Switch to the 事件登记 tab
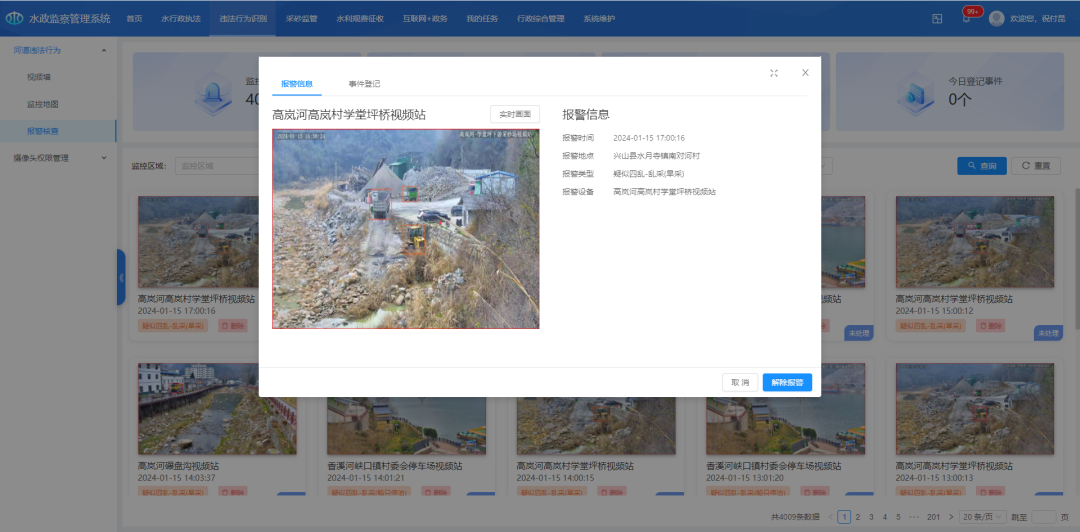The image size is (1080, 532). [364, 84]
